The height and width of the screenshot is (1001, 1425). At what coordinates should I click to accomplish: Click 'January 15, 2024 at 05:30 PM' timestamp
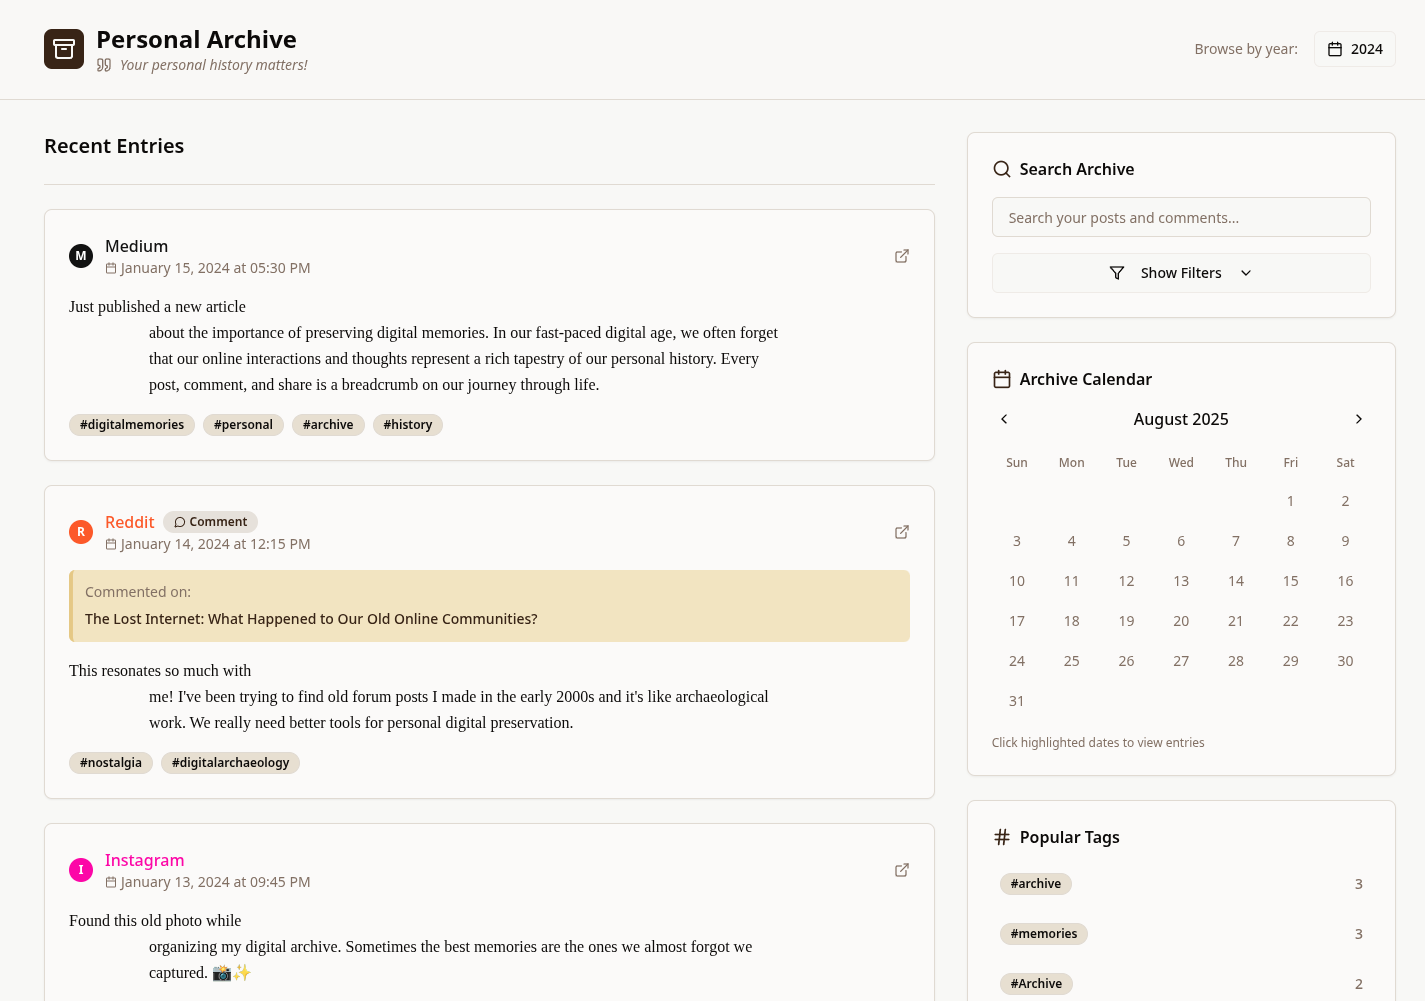[x=215, y=268]
